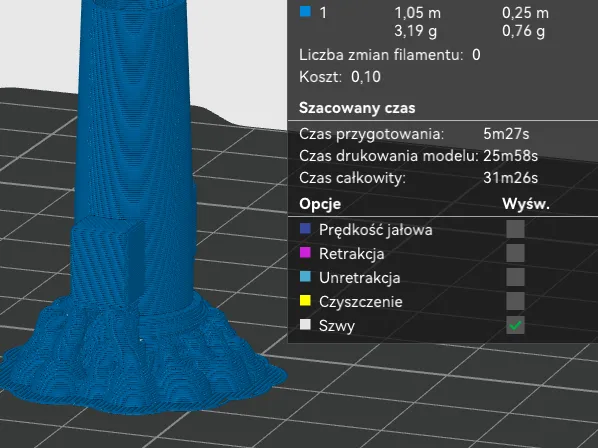The image size is (598, 448).
Task: Click the Czas całkowity time value
Action: click(510, 178)
